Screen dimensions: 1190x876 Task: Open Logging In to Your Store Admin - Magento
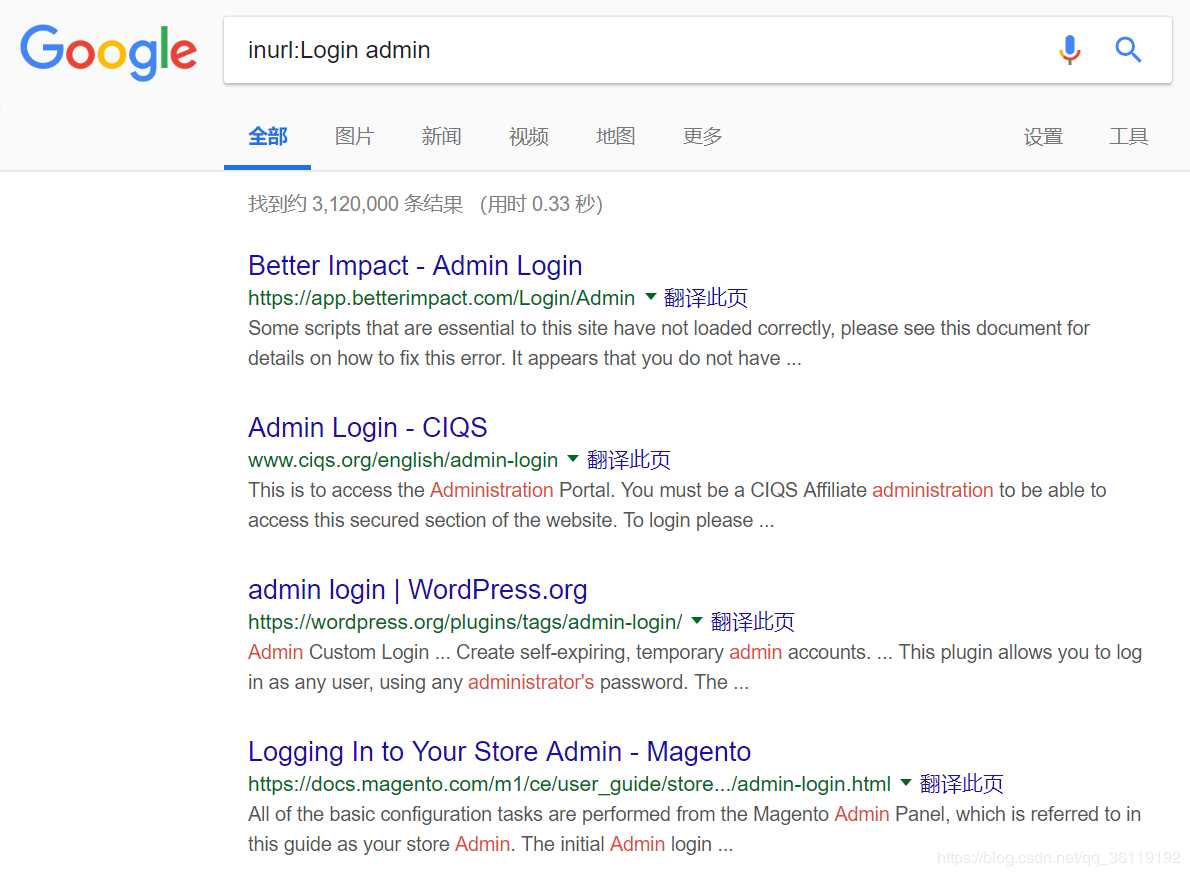click(x=499, y=752)
